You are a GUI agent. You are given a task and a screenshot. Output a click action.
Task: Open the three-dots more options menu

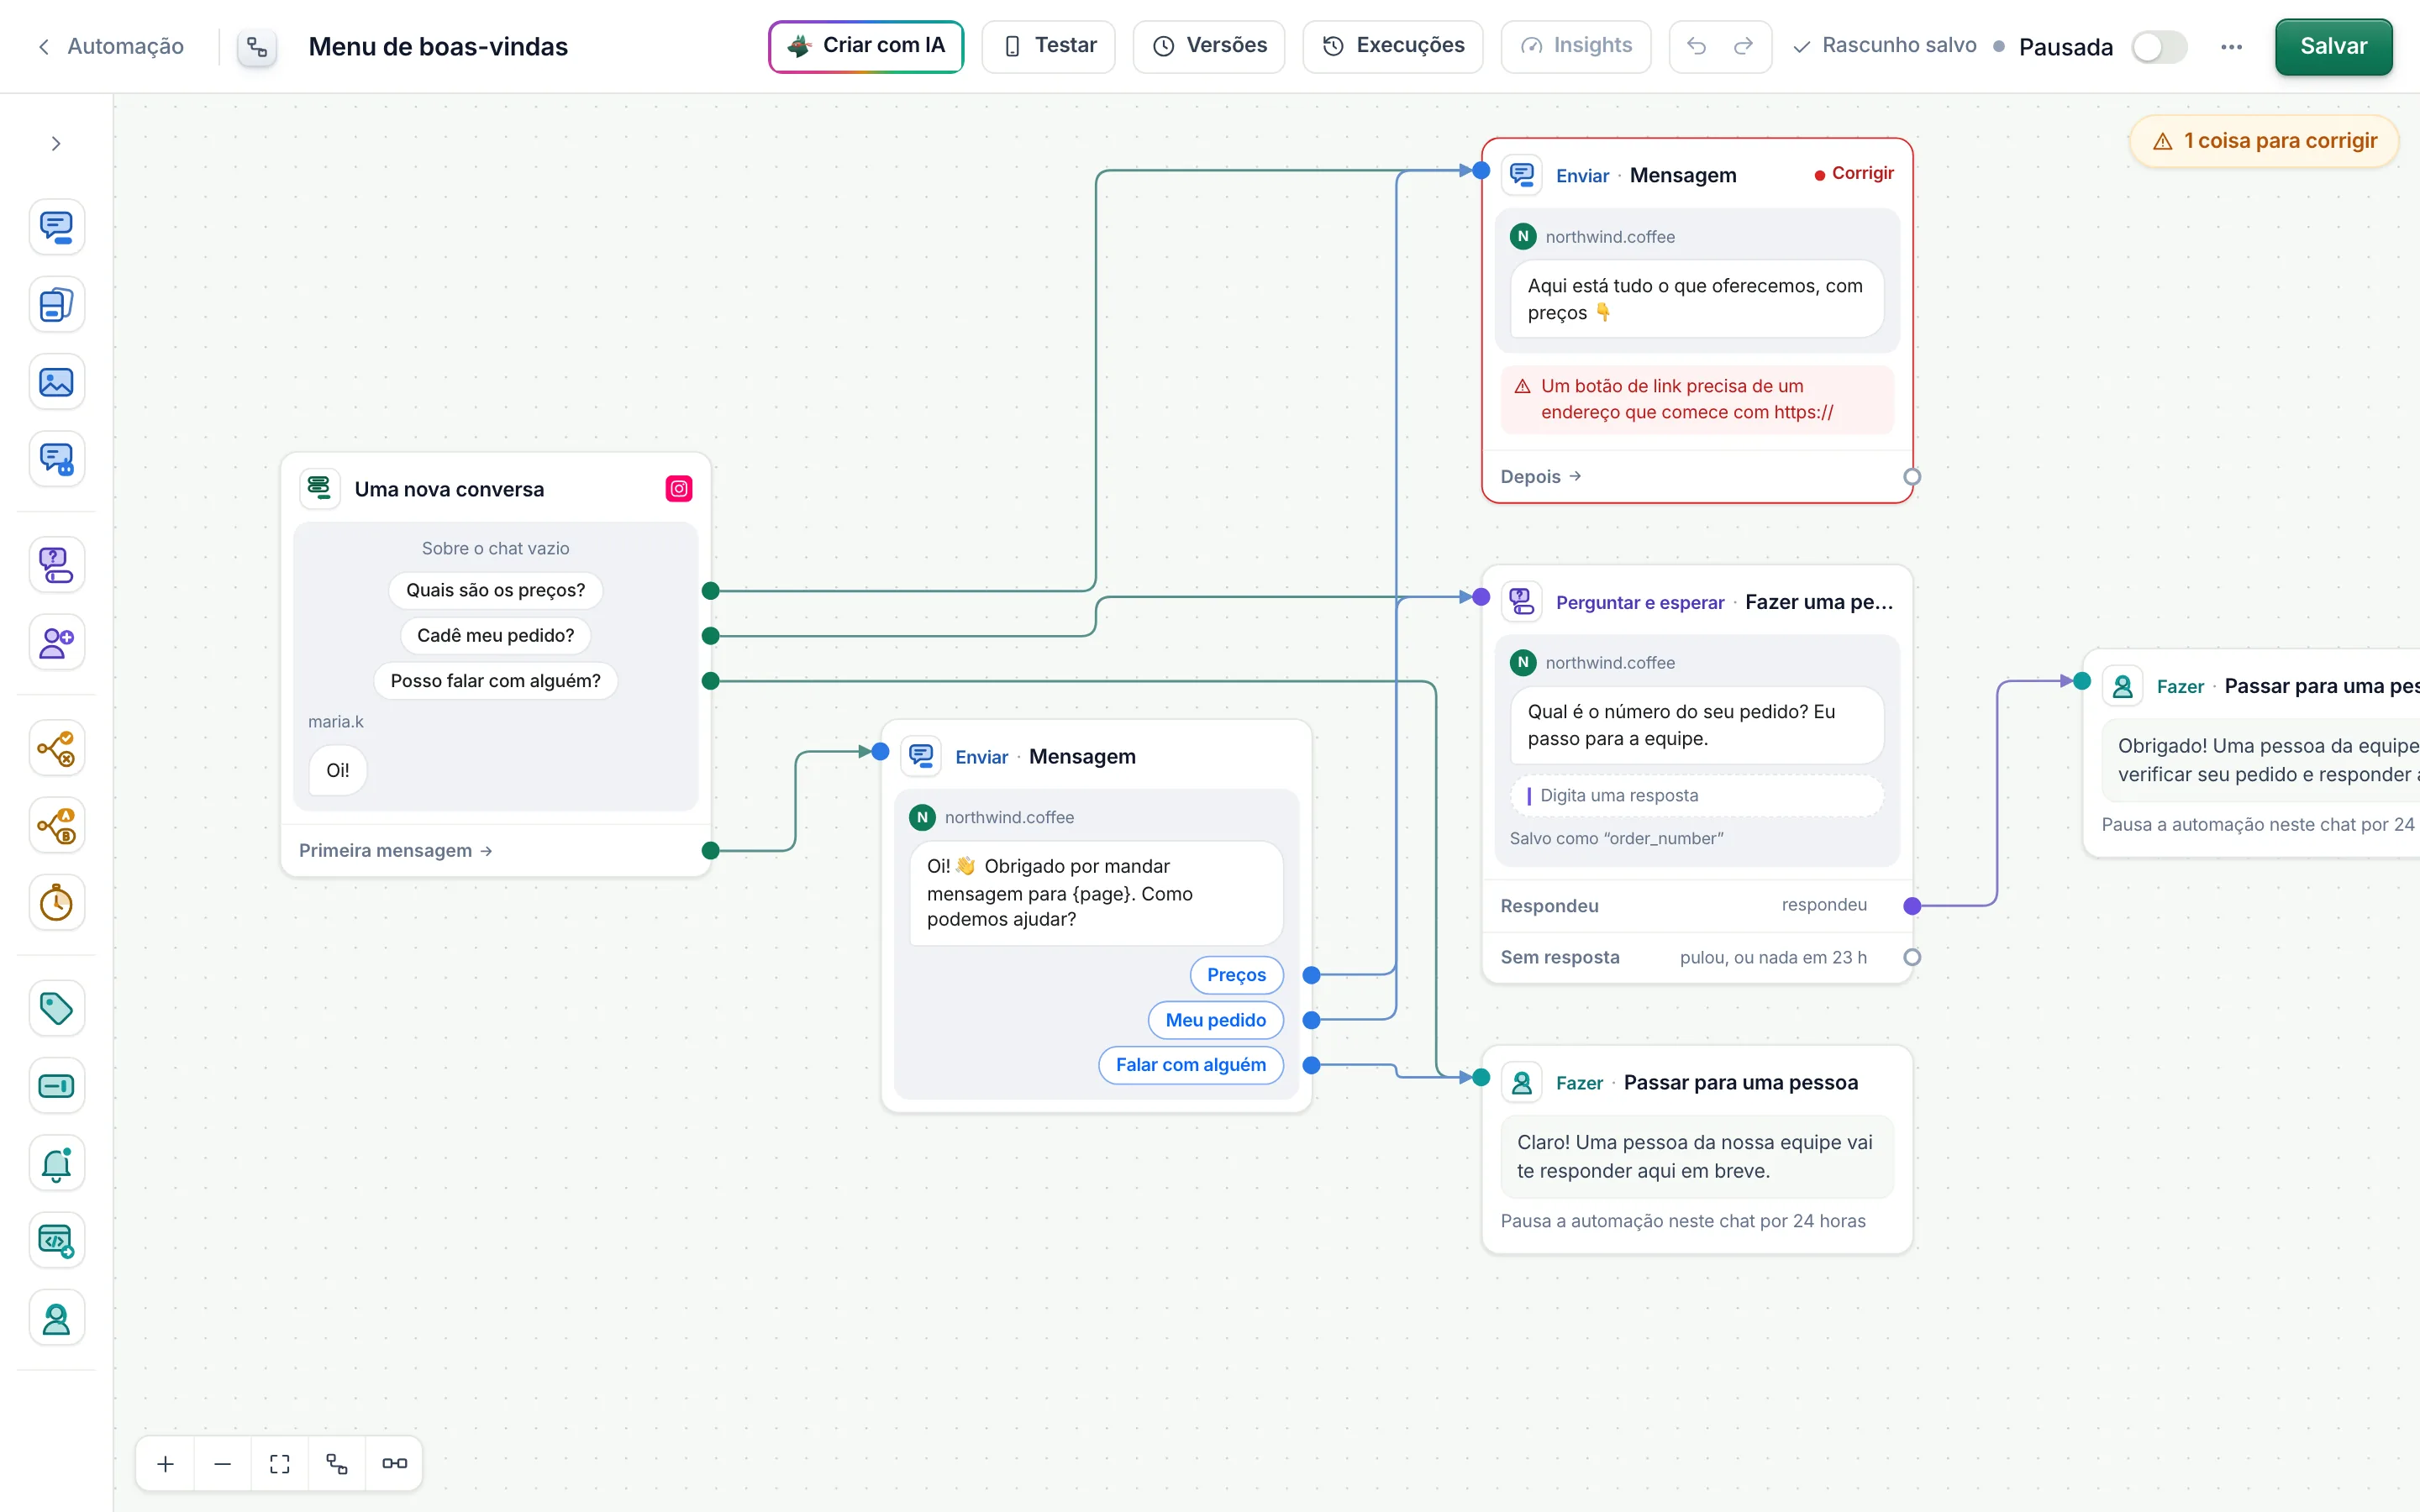coord(2231,47)
